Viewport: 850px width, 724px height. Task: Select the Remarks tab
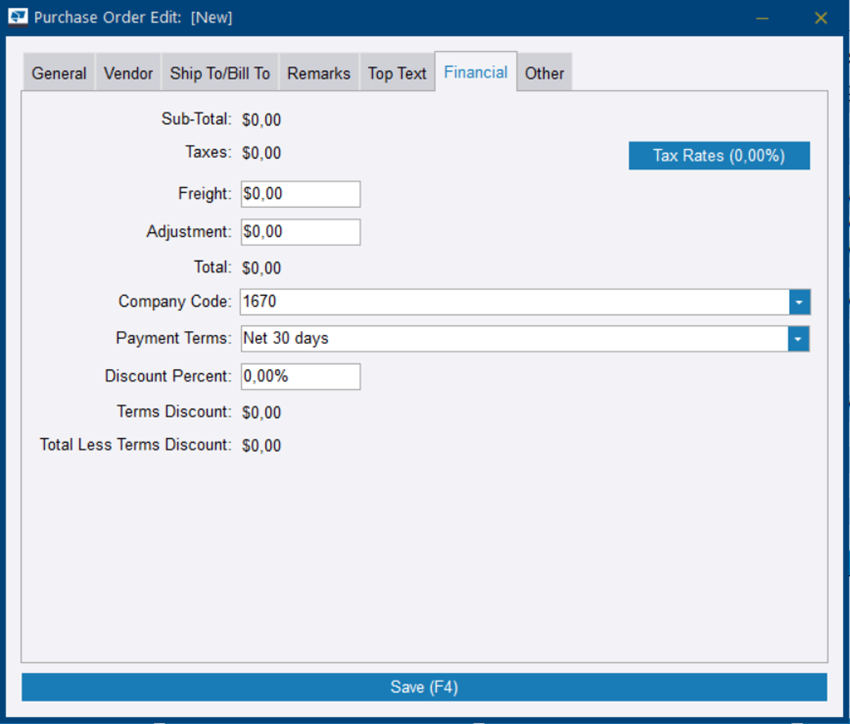[x=319, y=73]
